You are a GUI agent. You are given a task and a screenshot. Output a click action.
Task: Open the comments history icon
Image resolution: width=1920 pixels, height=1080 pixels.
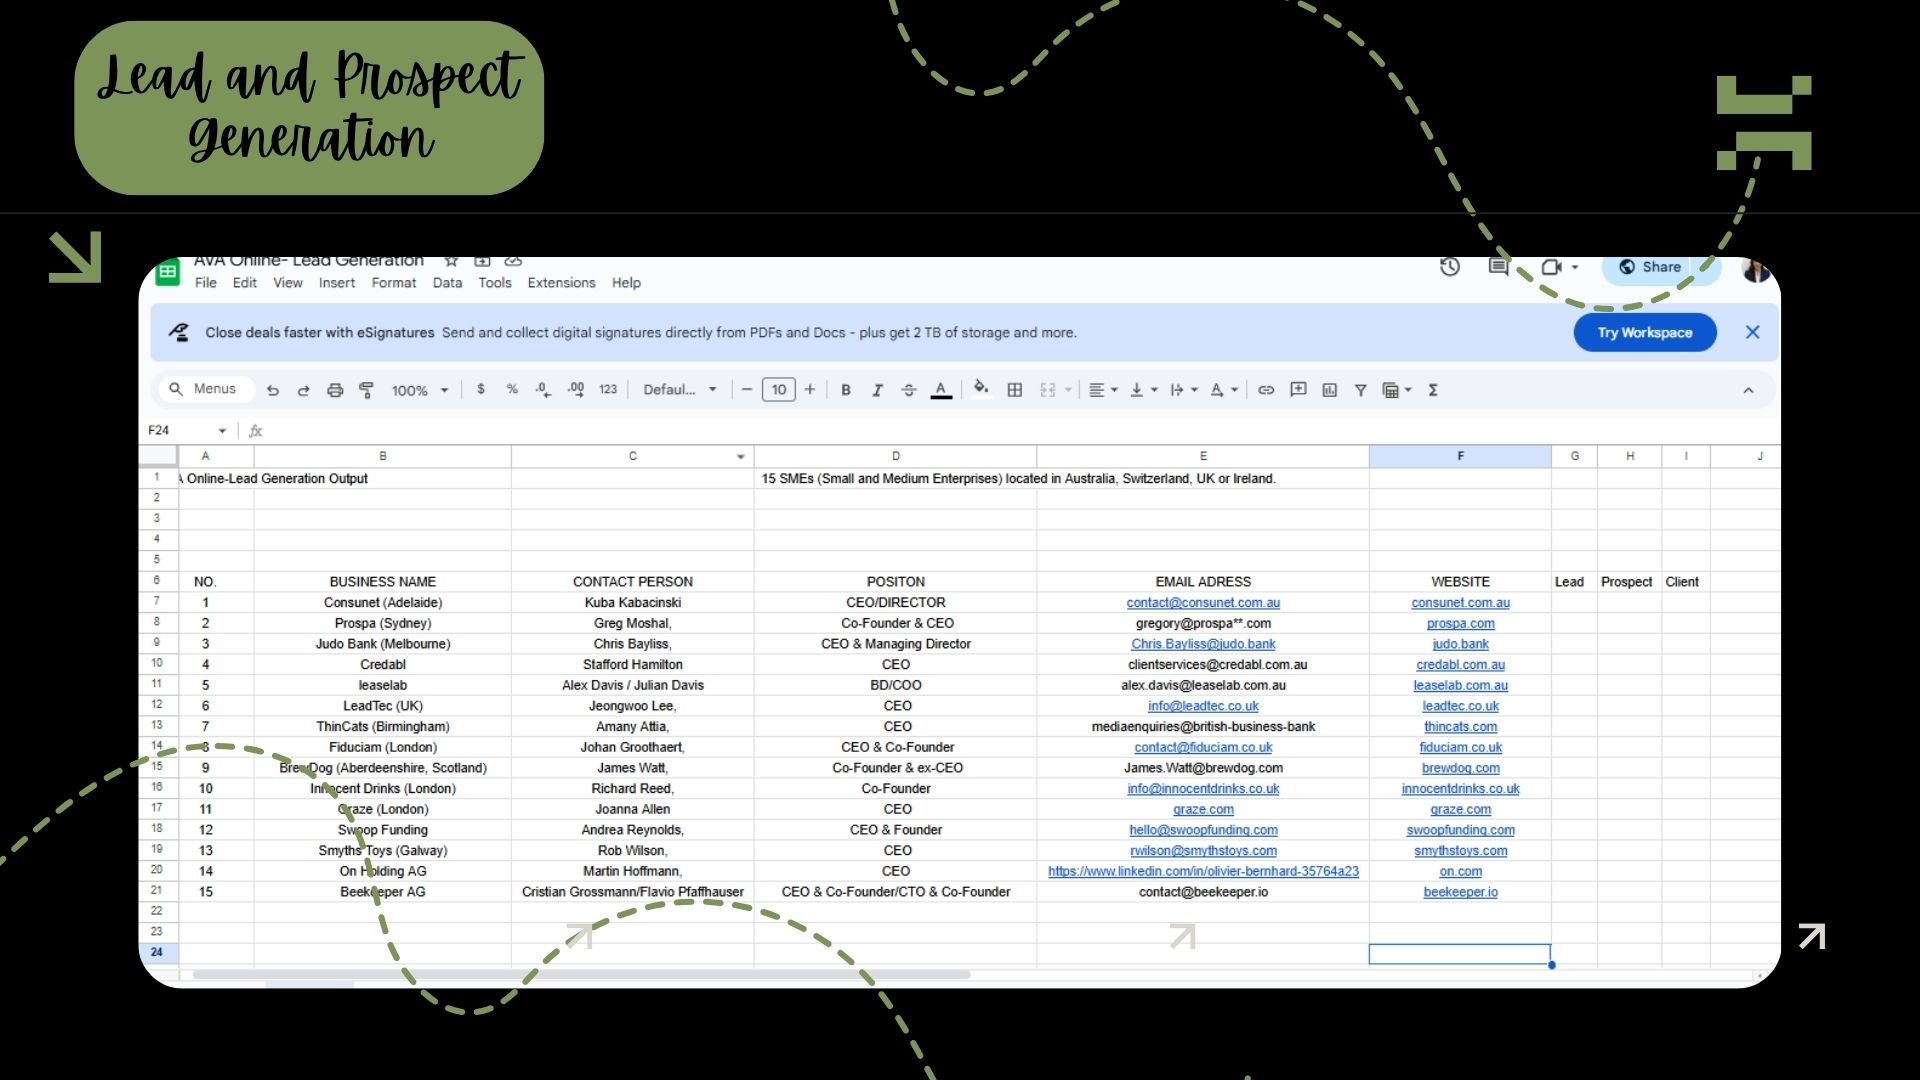pos(1498,267)
